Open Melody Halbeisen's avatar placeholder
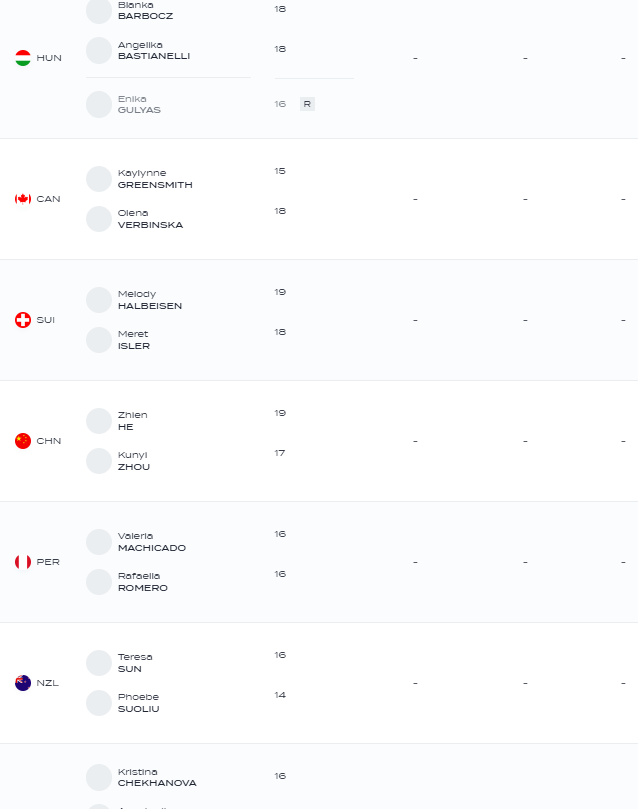 [x=99, y=300]
